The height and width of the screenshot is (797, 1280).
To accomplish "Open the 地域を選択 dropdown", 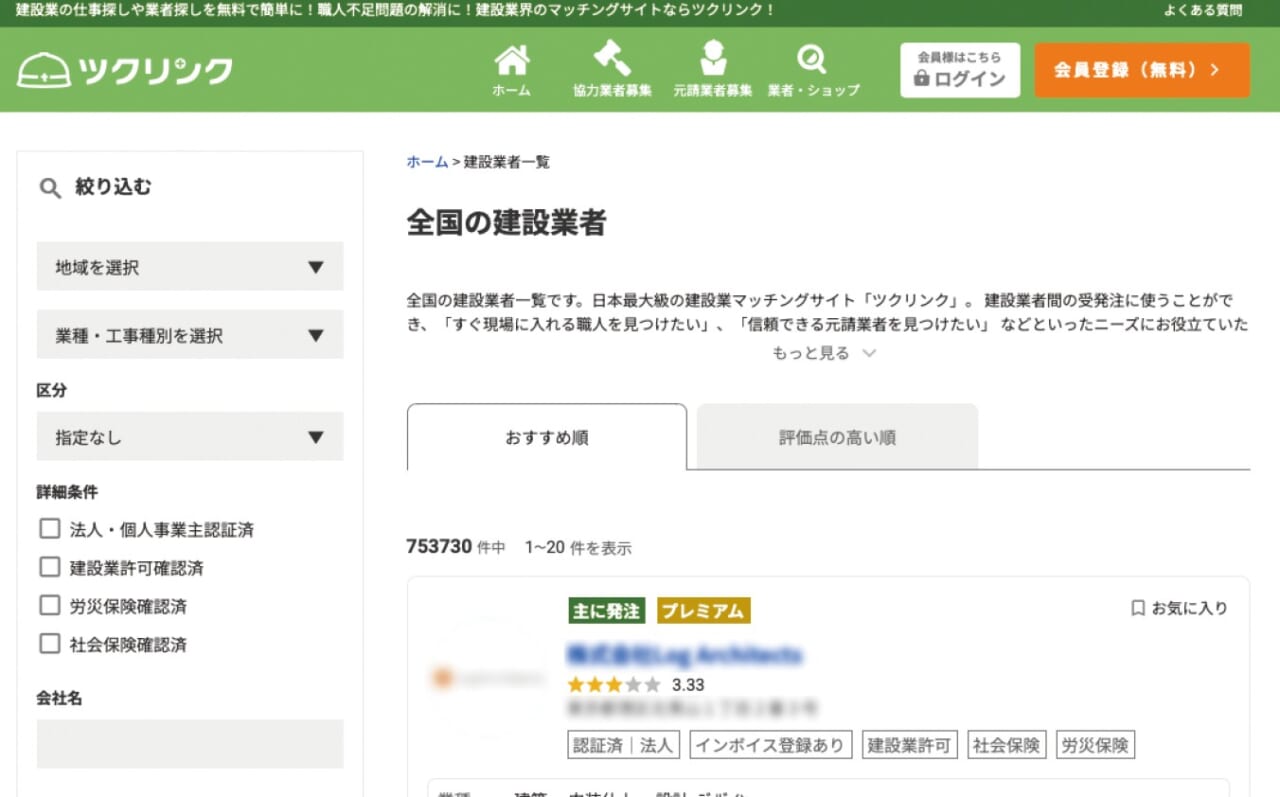I will tap(189, 267).
